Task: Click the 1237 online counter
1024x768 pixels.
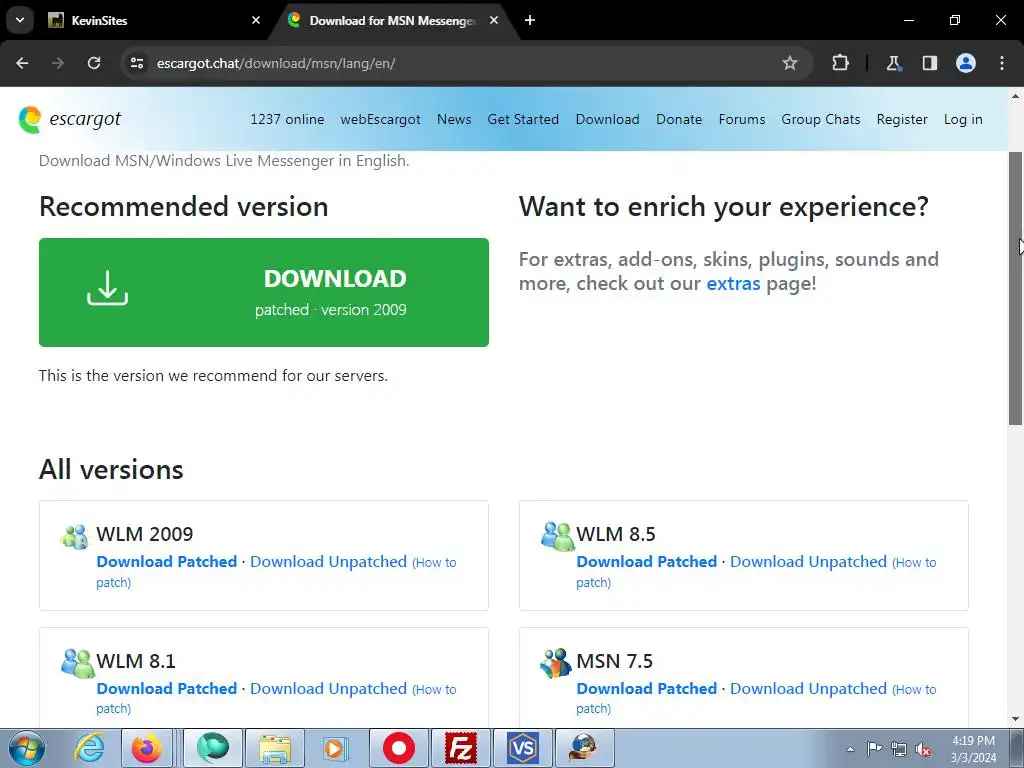Action: point(287,120)
